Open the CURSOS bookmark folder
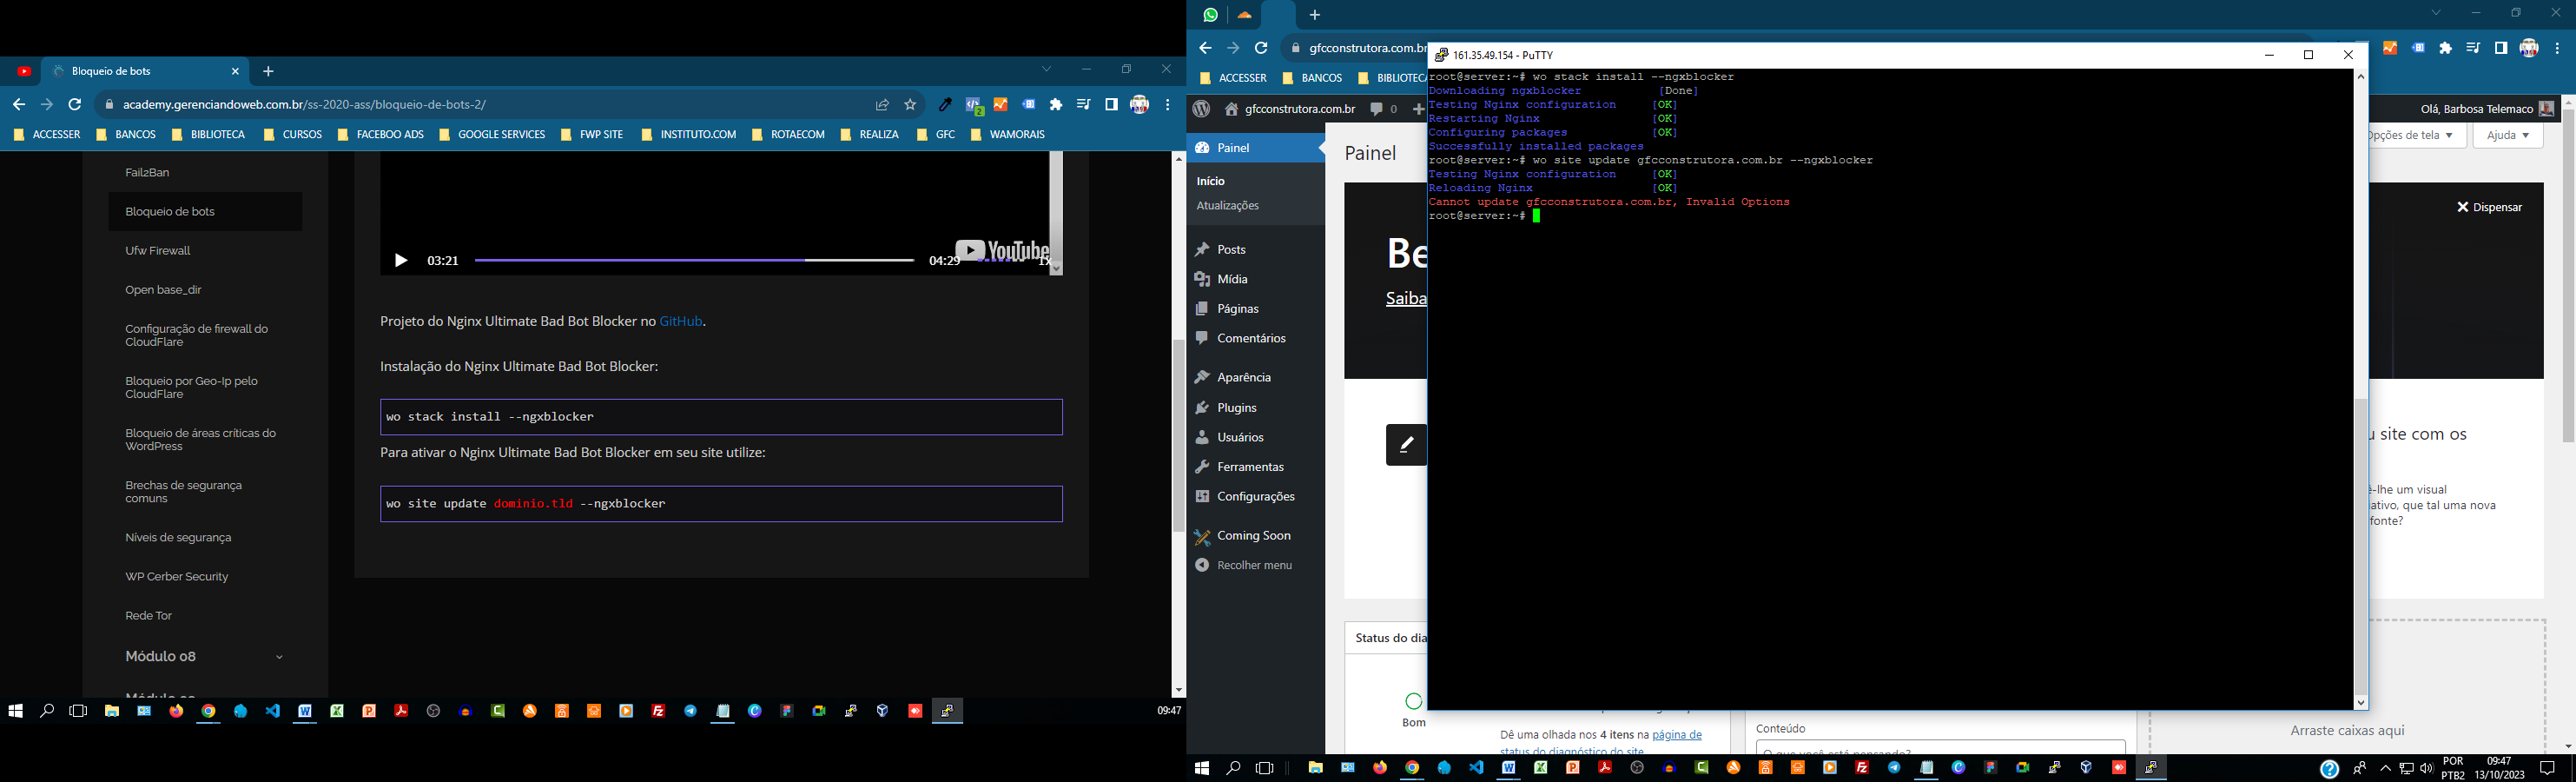Screen dimensions: 2576x782 coord(293,134)
